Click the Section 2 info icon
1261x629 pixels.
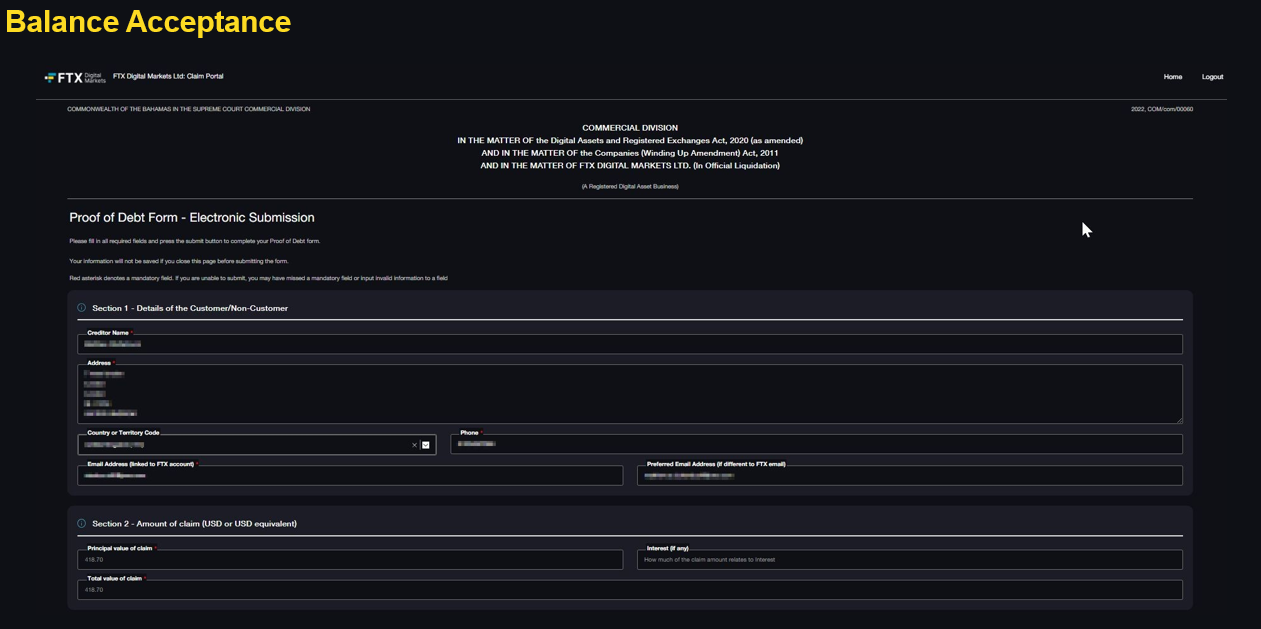coord(82,523)
